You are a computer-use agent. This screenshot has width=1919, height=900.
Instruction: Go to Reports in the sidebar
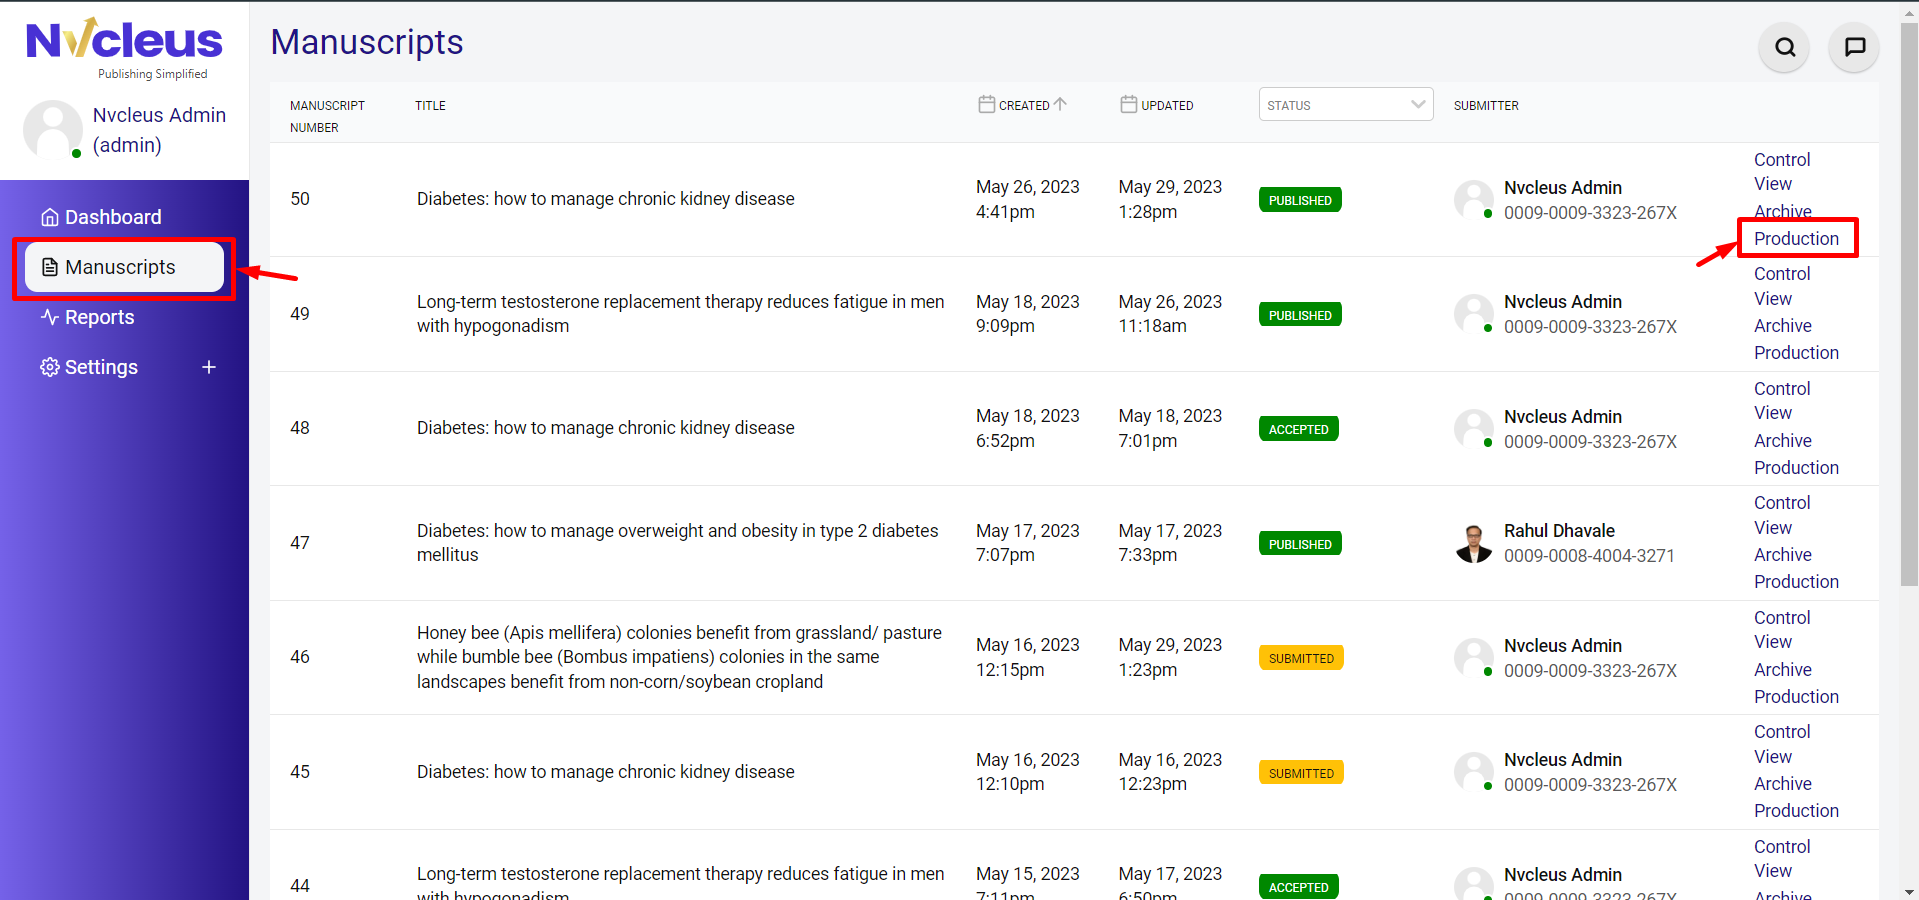tap(98, 317)
